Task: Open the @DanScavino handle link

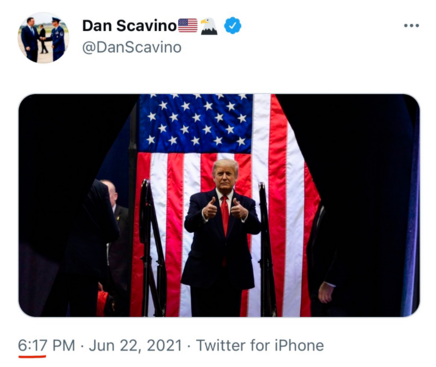Action: [132, 47]
